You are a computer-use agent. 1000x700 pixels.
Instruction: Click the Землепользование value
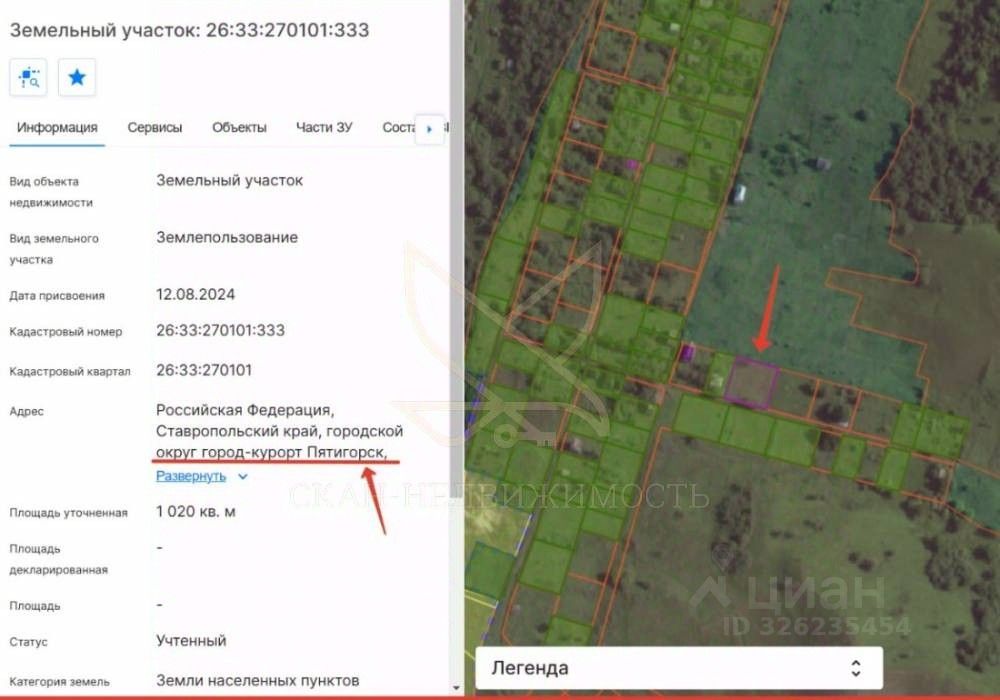pos(227,237)
